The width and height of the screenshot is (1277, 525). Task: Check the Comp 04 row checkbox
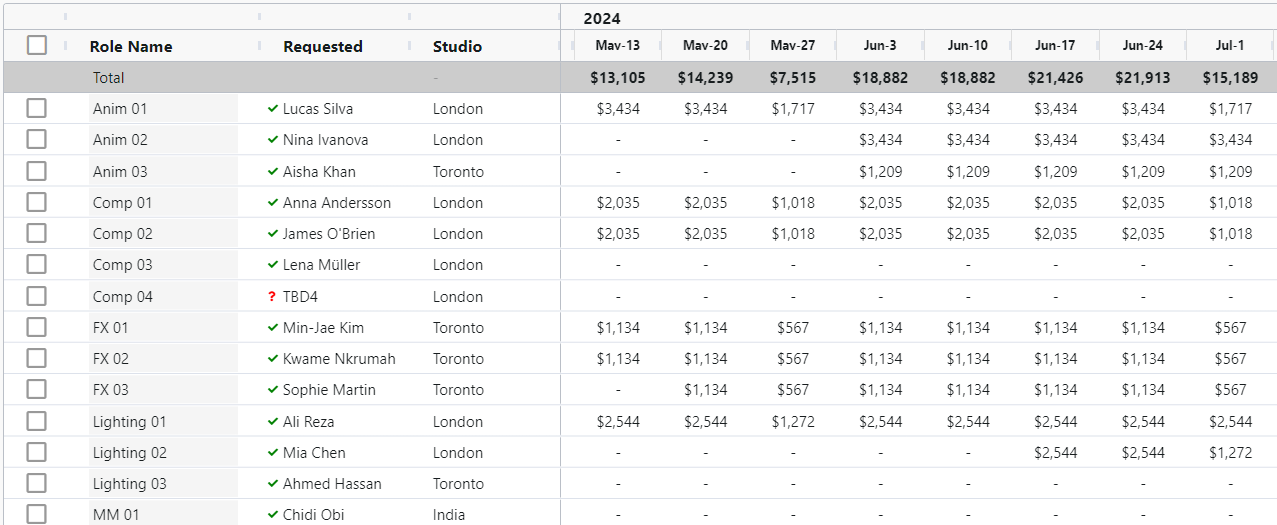[37, 296]
